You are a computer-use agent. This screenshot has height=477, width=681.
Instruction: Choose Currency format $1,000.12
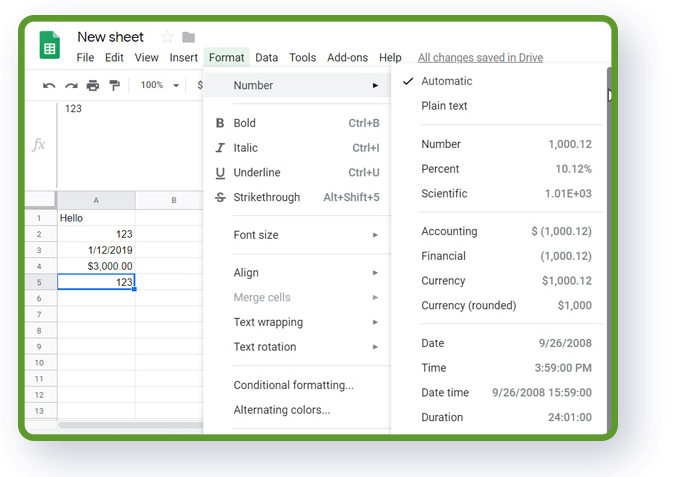tap(499, 281)
